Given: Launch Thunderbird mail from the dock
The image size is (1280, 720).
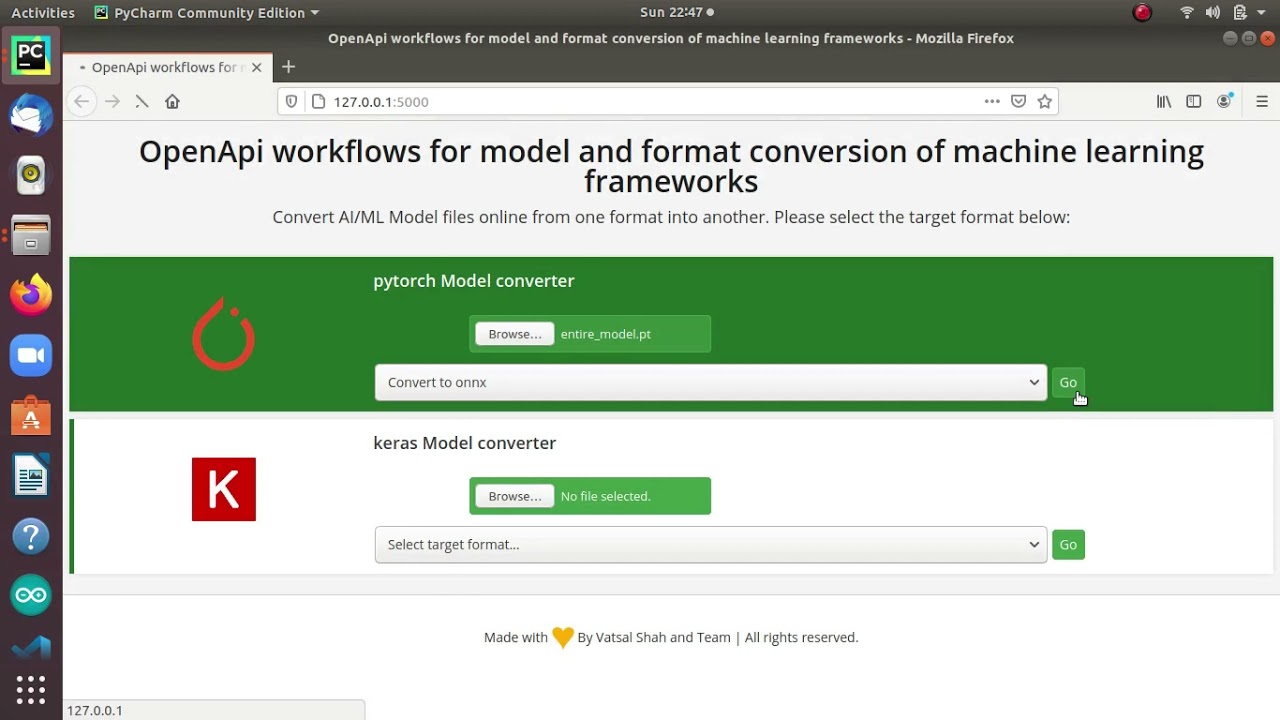Looking at the screenshot, I should [x=31, y=115].
